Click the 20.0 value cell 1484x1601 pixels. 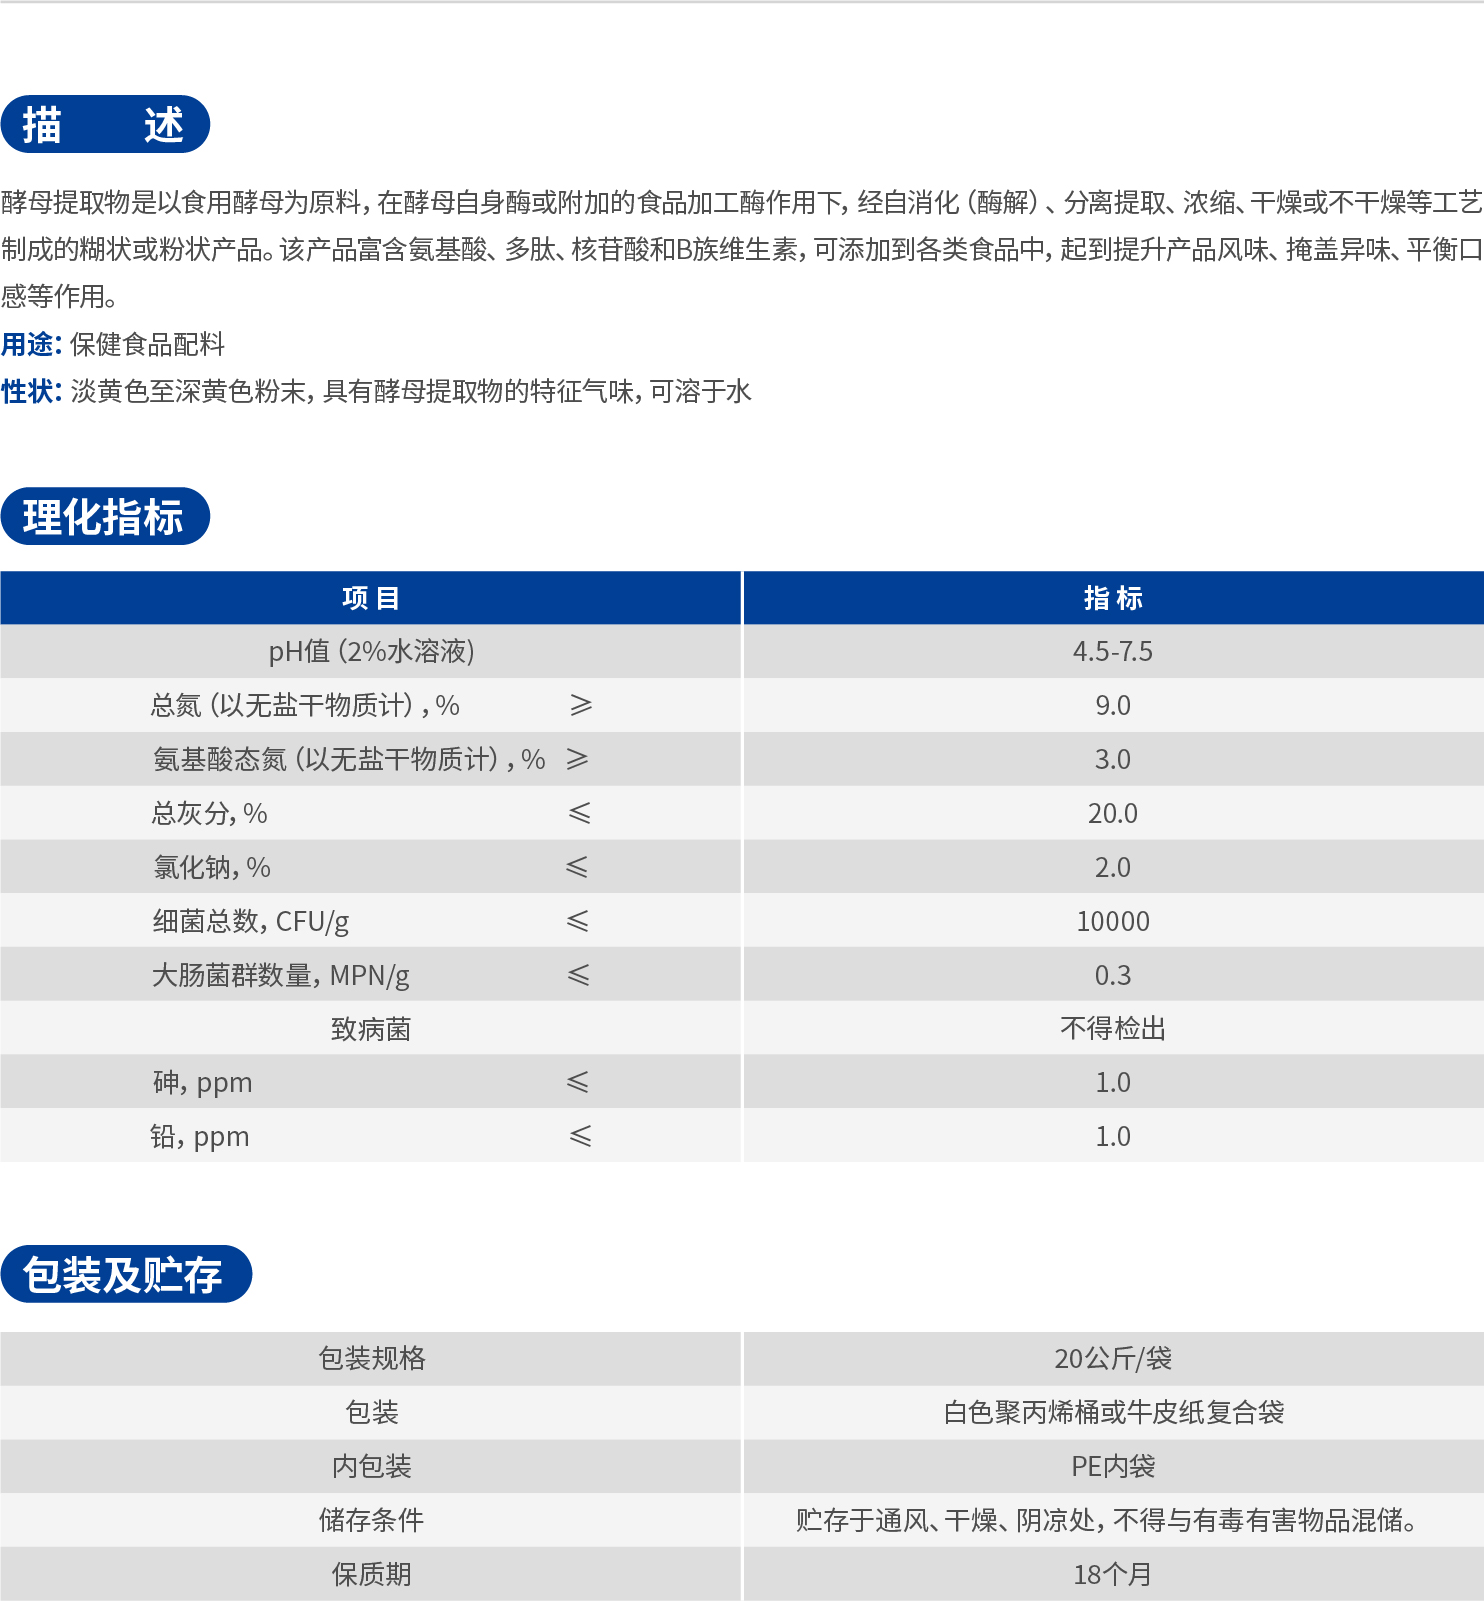click(1113, 814)
